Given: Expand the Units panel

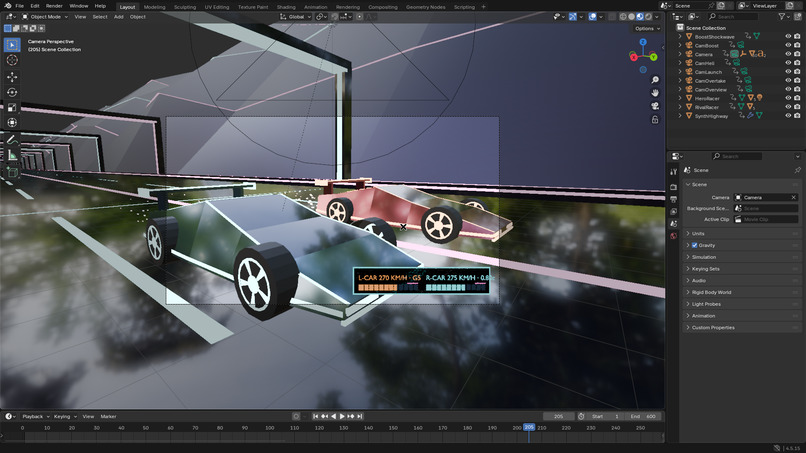Looking at the screenshot, I should click(x=741, y=233).
